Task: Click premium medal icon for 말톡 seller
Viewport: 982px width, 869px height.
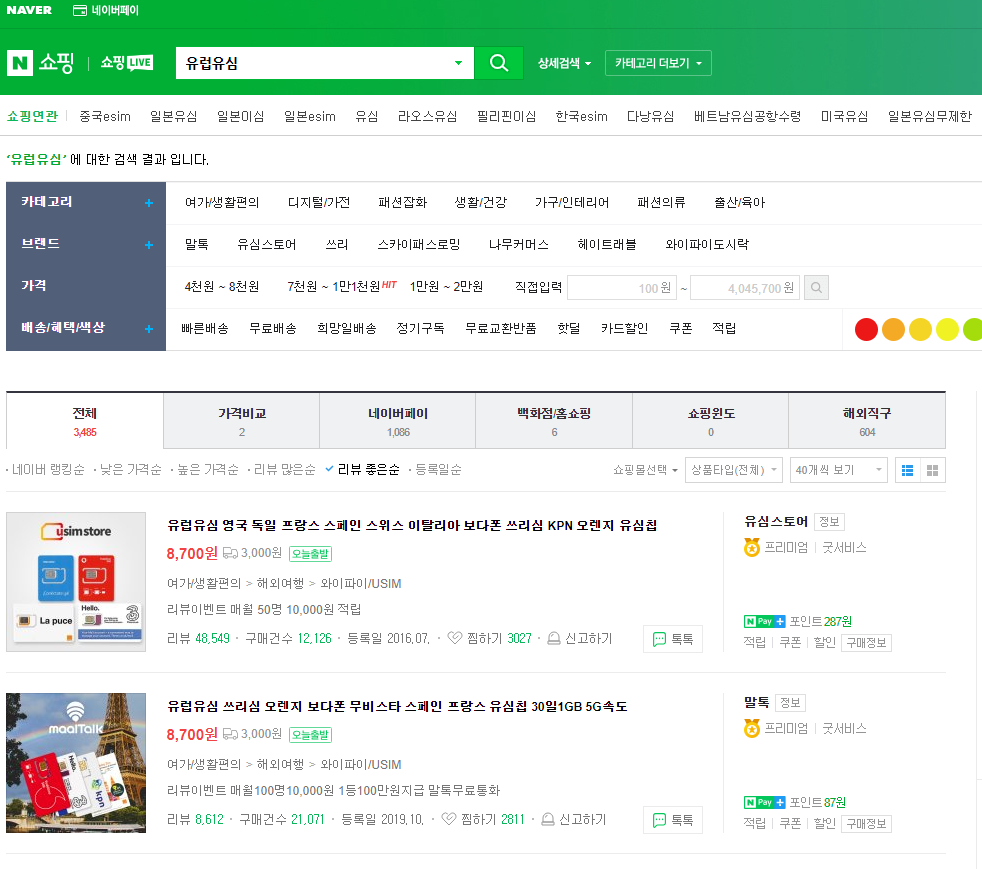Action: pyautogui.click(x=752, y=729)
